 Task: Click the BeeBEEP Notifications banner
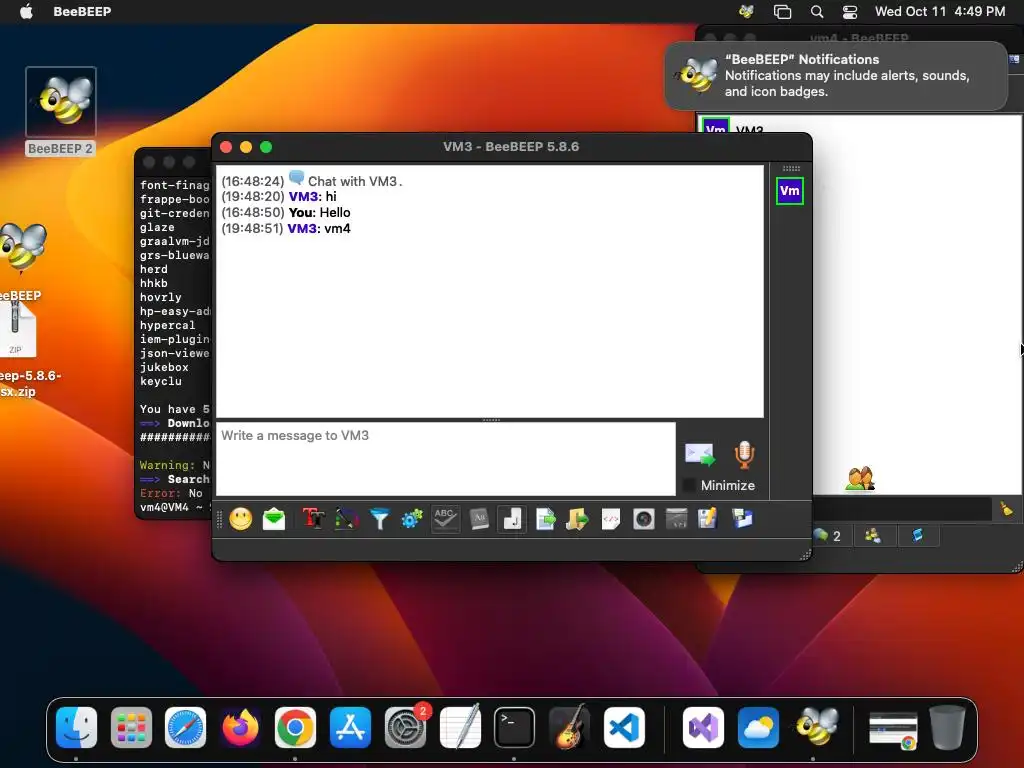(x=836, y=76)
